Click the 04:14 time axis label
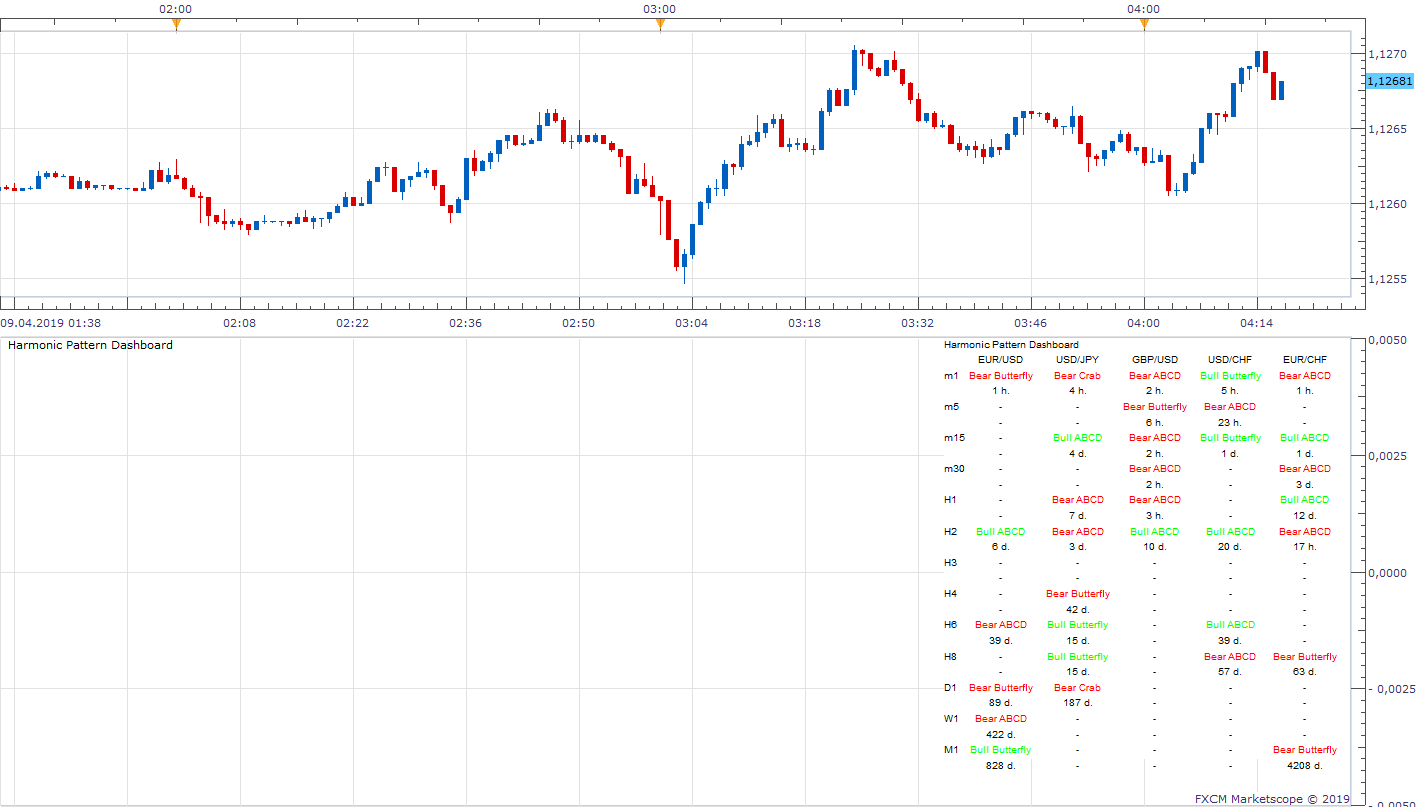 coord(1256,323)
